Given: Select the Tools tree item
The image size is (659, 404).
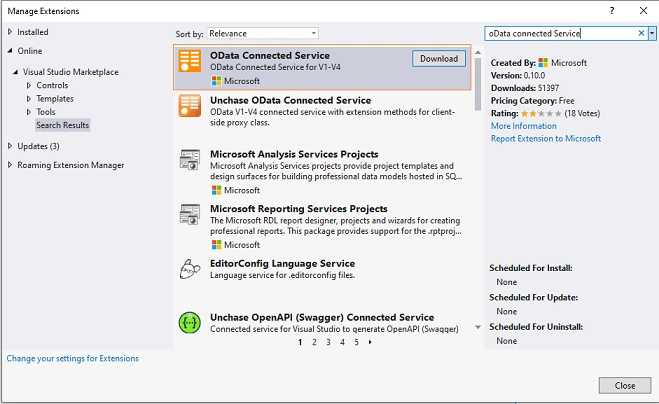Looking at the screenshot, I should tap(46, 112).
